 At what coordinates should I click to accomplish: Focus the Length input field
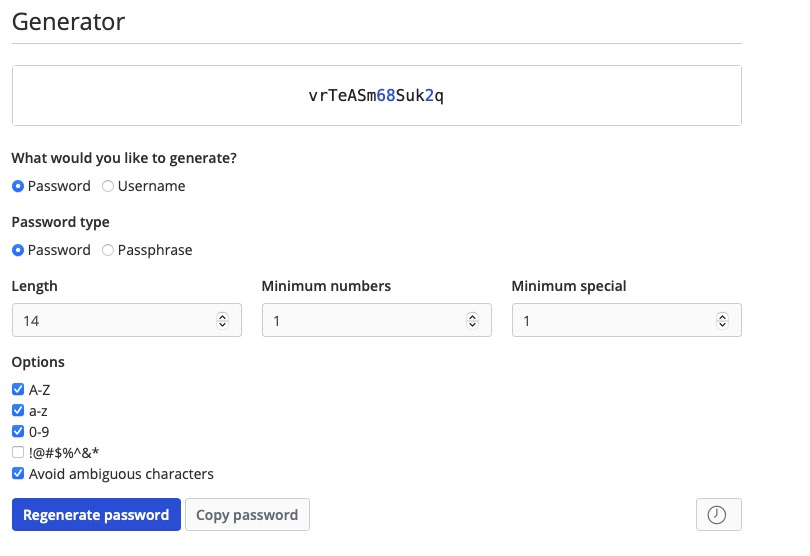pos(127,320)
